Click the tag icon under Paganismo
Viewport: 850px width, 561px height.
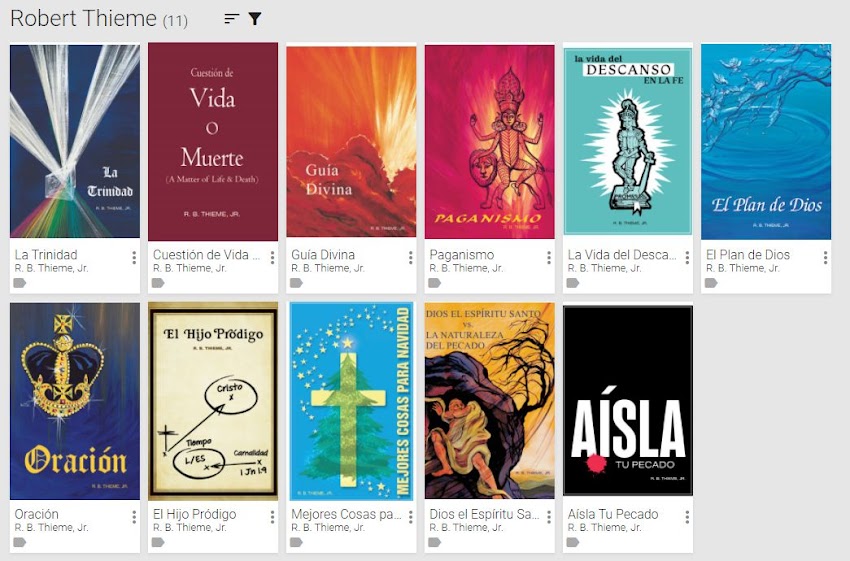435,282
